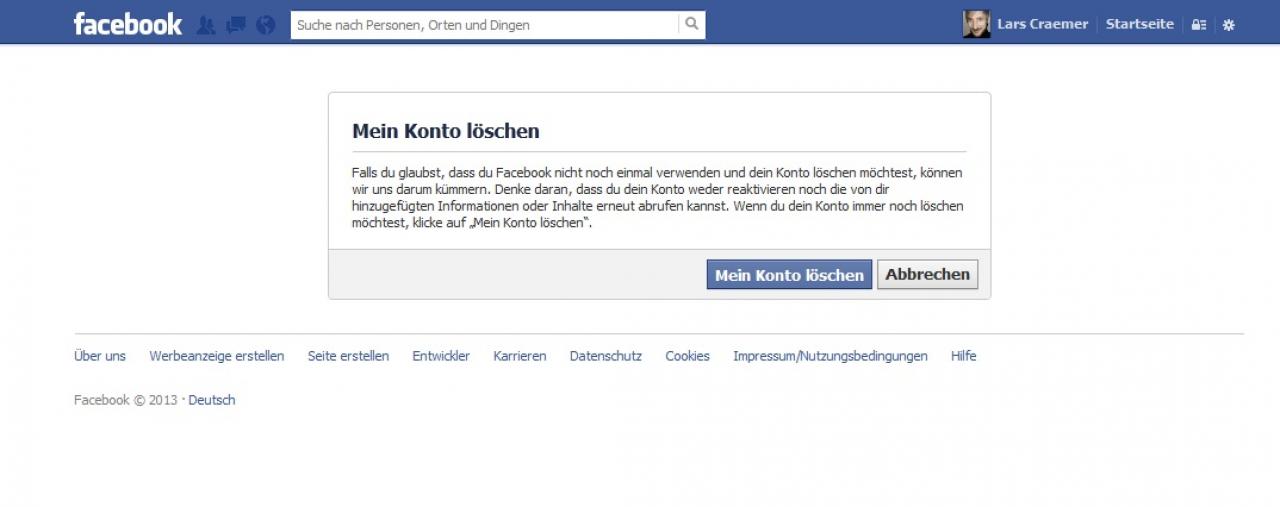1280x507 pixels.
Task: Confirm with 'Mein Konto löschen' button
Action: (789, 275)
